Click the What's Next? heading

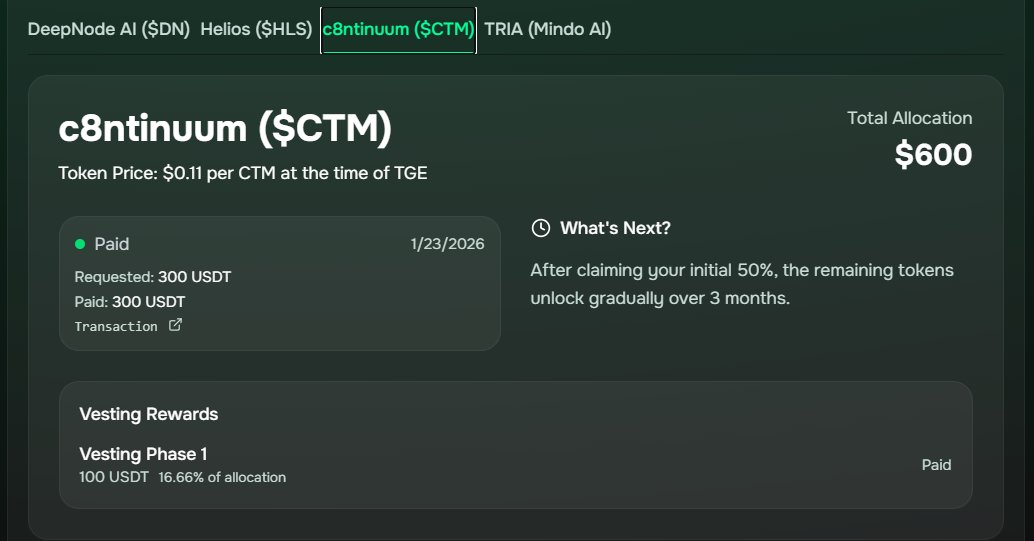coord(615,228)
